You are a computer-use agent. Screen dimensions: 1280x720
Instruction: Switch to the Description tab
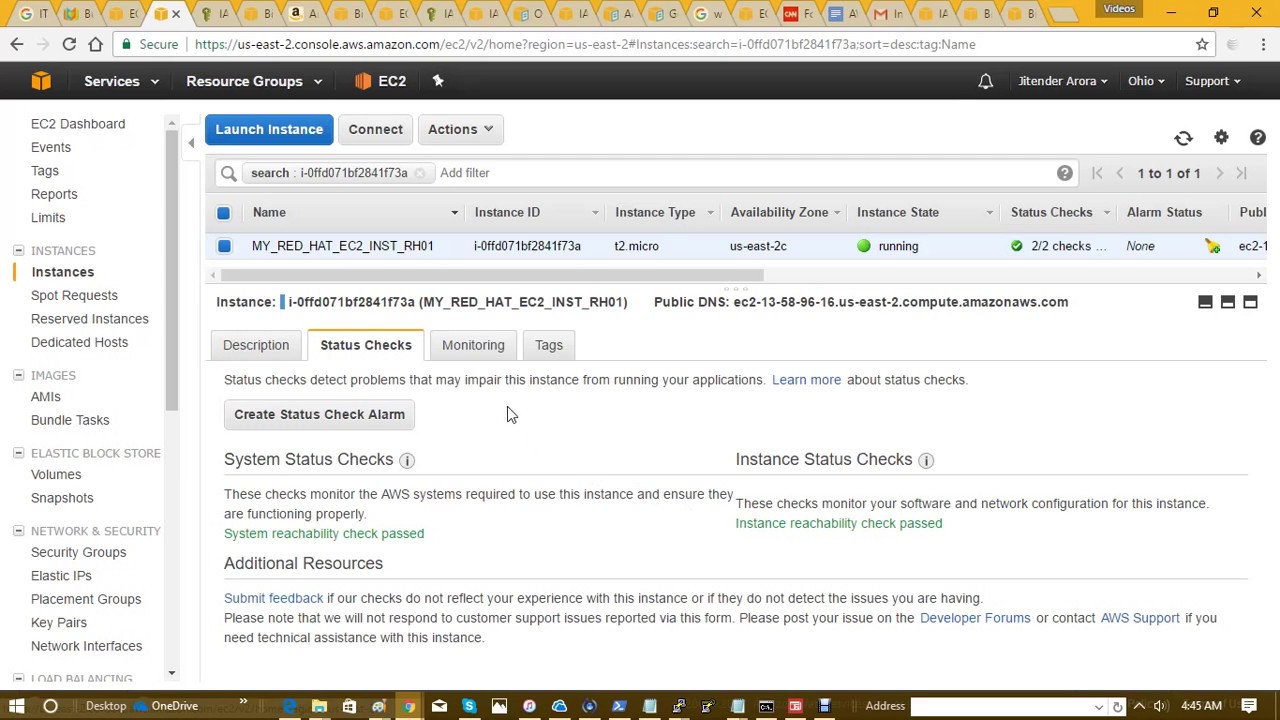[x=256, y=345]
